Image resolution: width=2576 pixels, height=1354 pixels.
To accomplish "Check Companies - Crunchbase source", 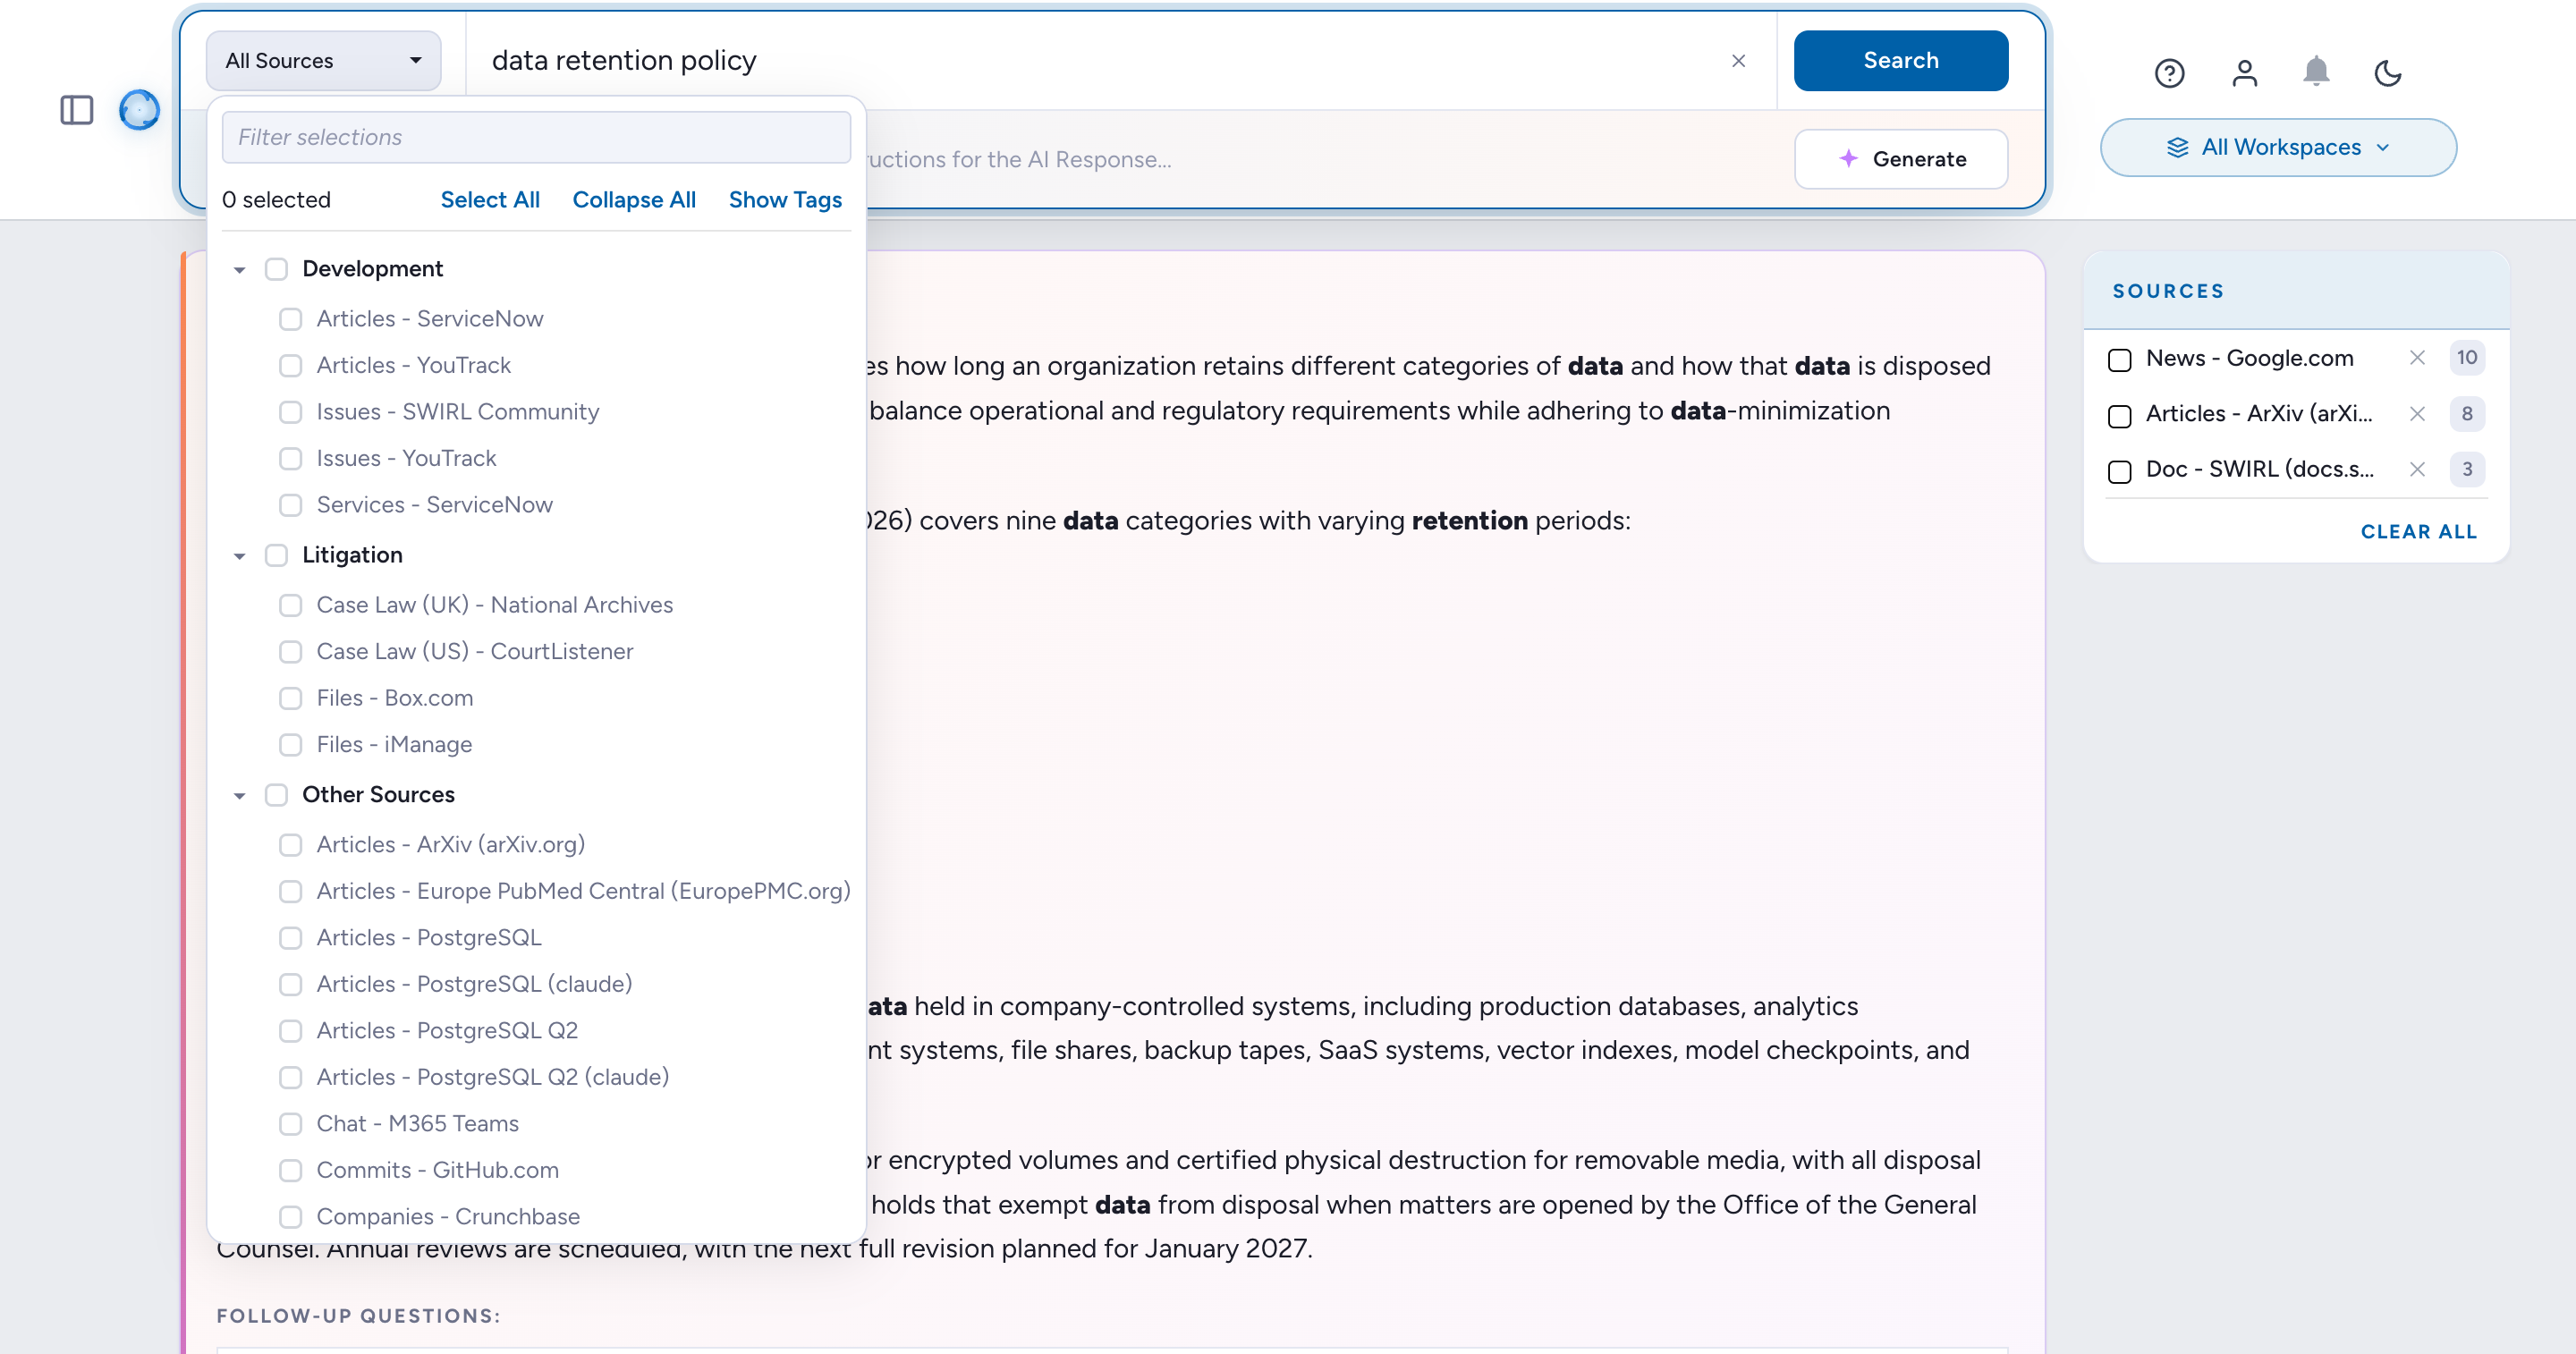I will tap(290, 1218).
